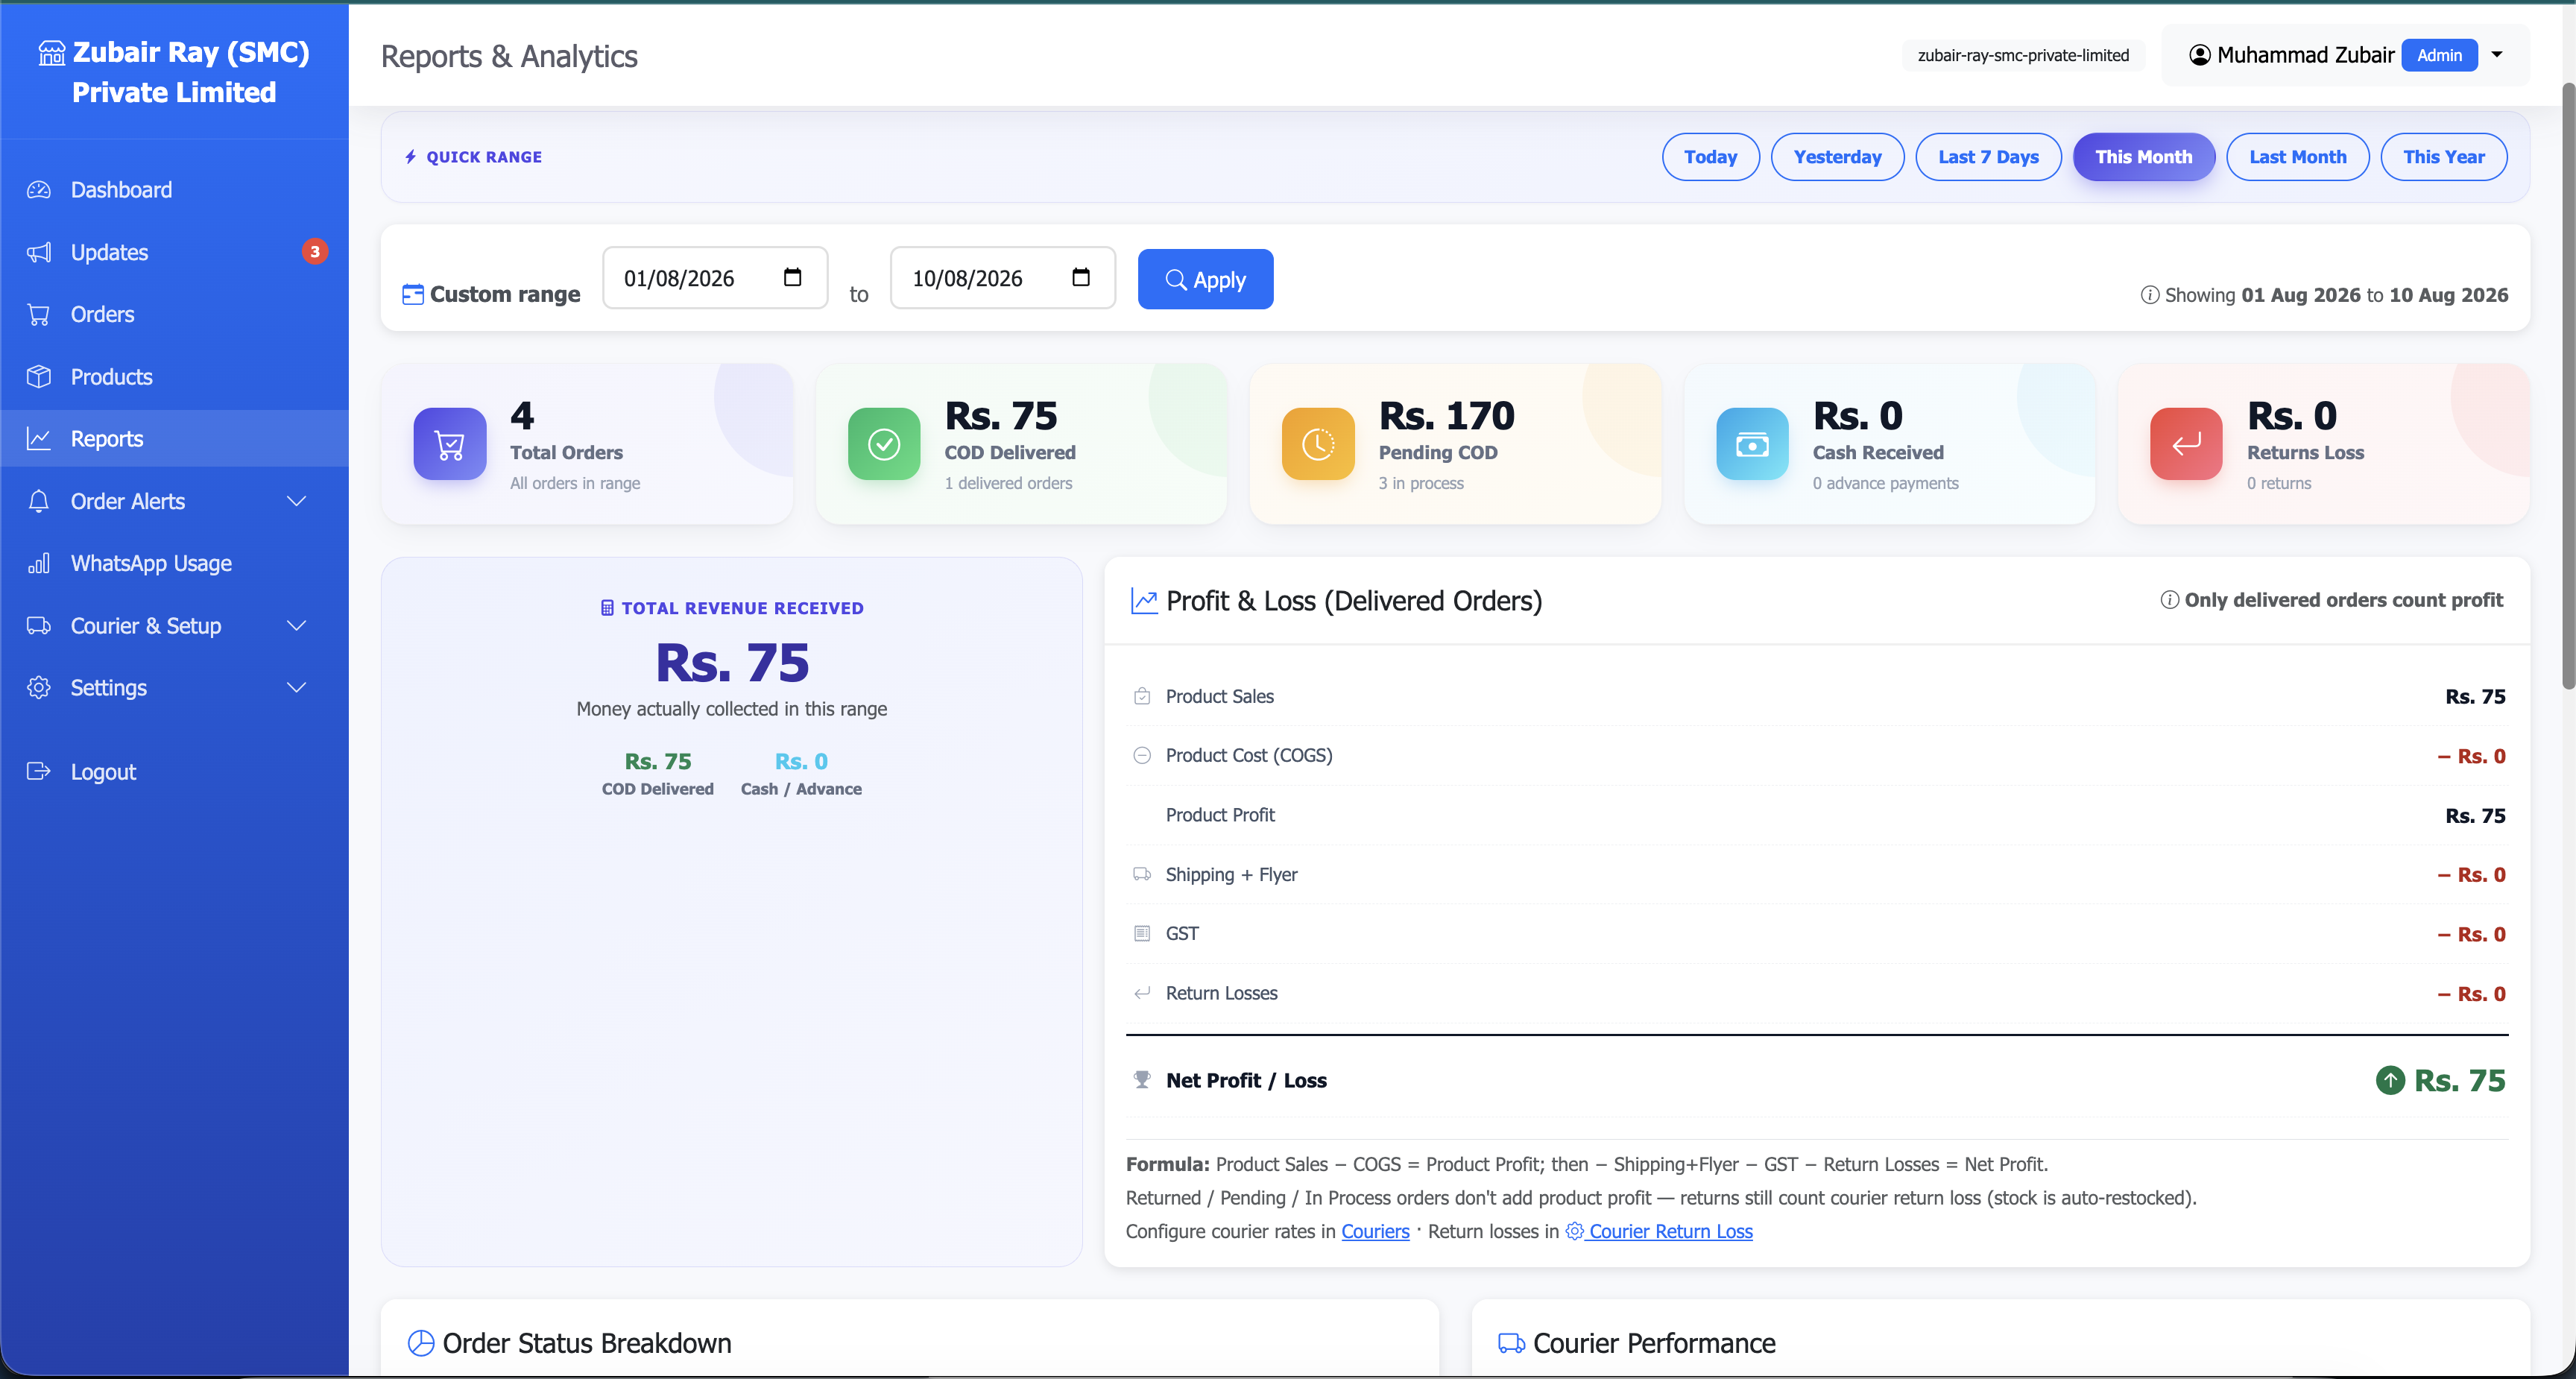Select the This Month quick range
Screen dimensions: 2576x1379
[2144, 157]
